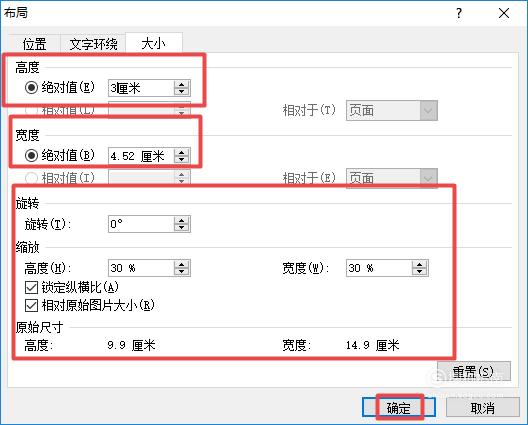This screenshot has height=425, width=528.
Task: Increase scale width percentage up arrow
Action: coord(420,264)
